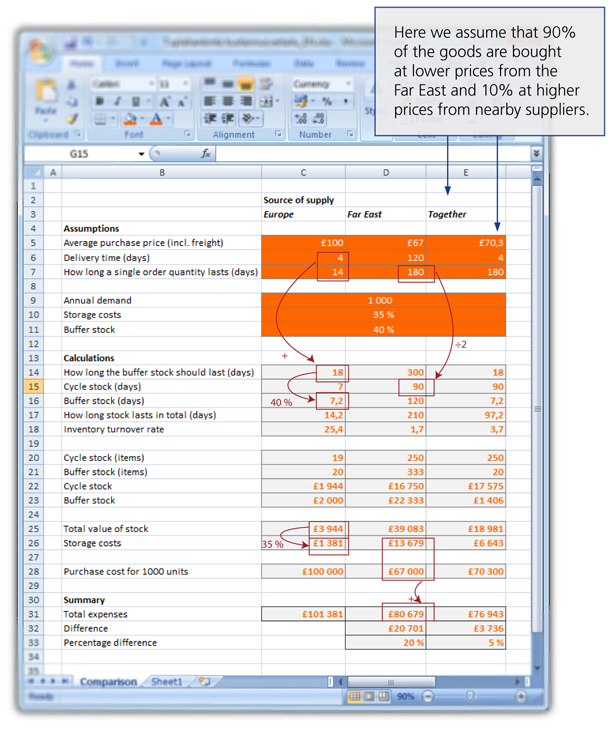The width and height of the screenshot is (610, 733).
Task: Click the Decrease Indent icon
Action: tap(209, 119)
